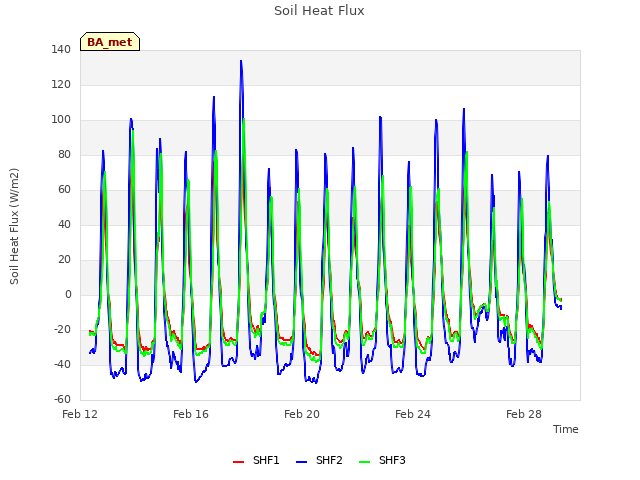Click the BA_met label tag
Viewport: 640px width, 480px height.
(x=110, y=42)
